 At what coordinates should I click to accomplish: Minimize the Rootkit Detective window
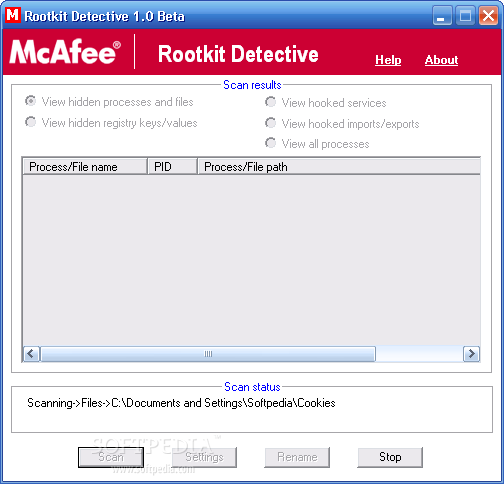click(x=442, y=15)
